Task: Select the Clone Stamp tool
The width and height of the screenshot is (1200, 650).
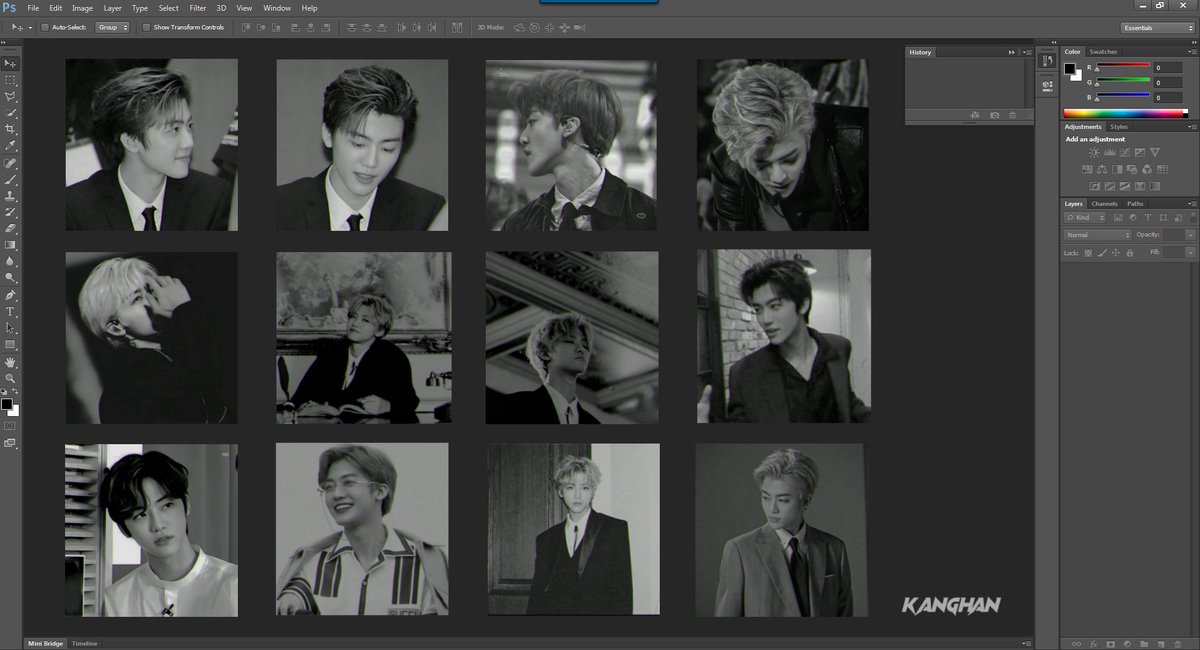Action: (10, 195)
